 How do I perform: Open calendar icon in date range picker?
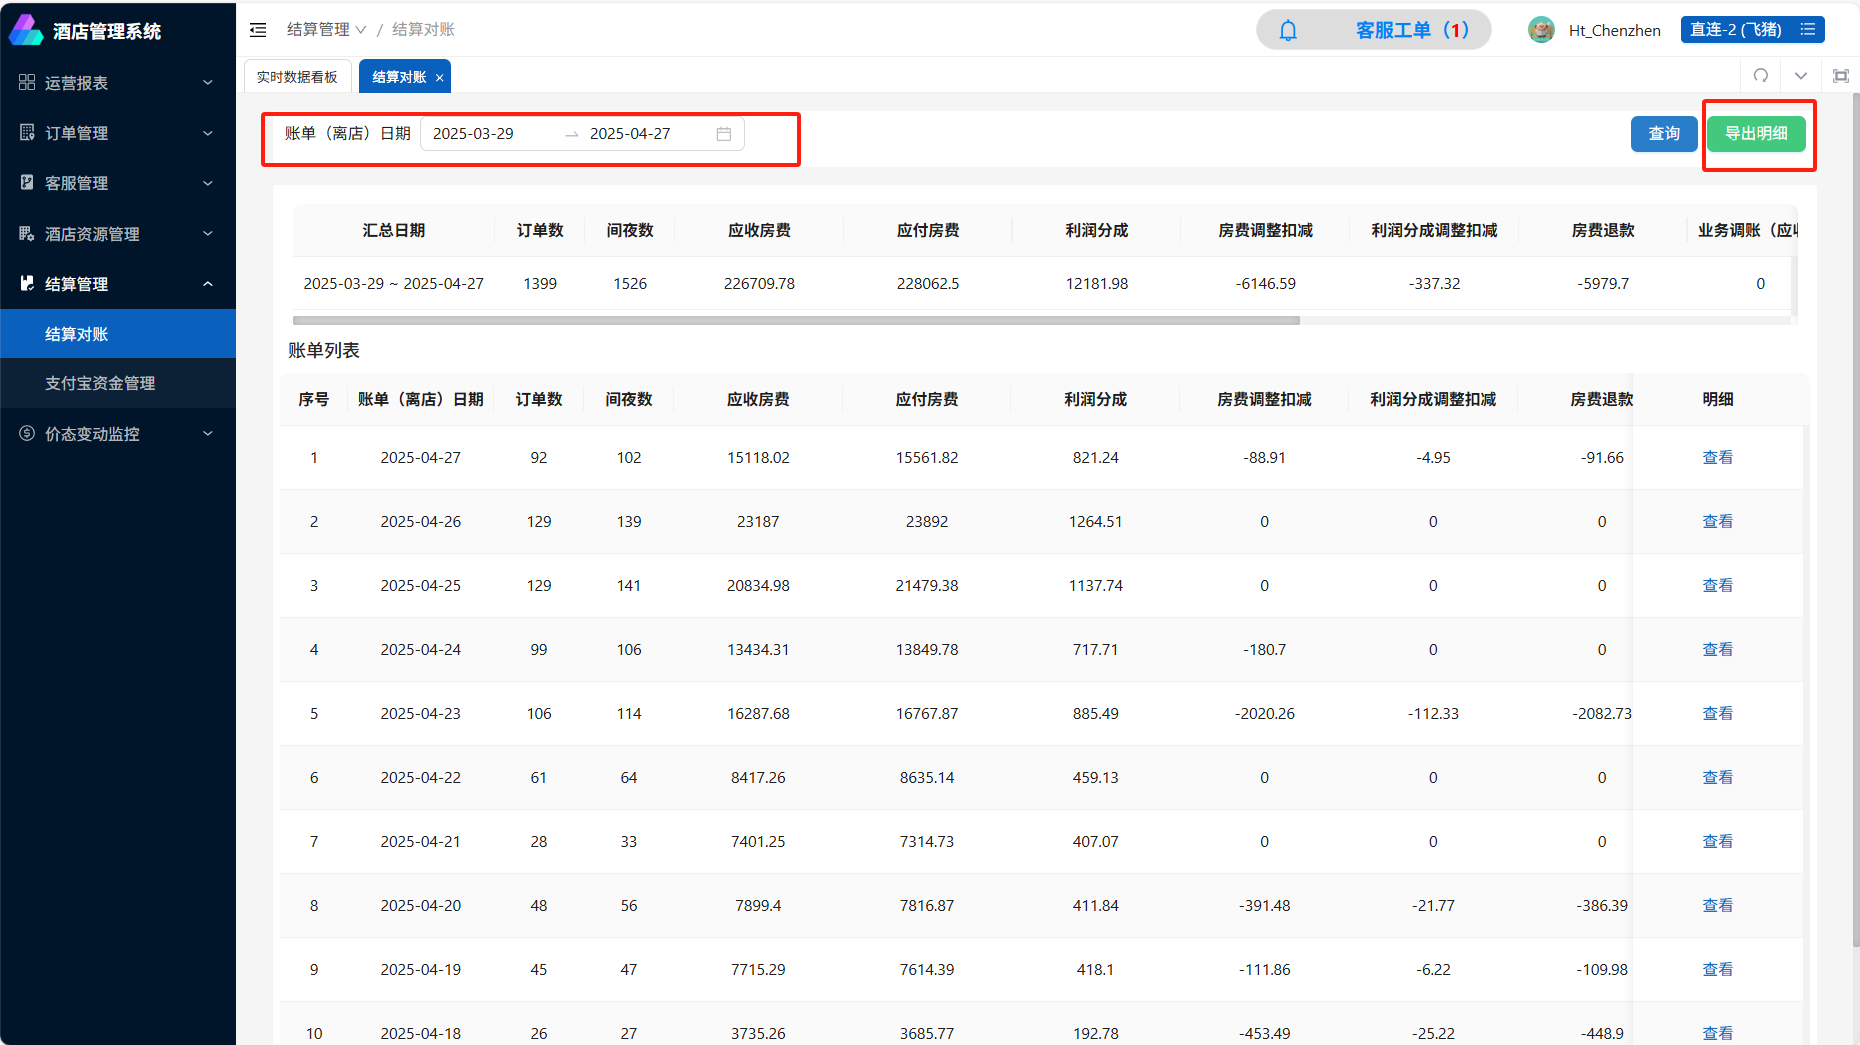pyautogui.click(x=724, y=134)
